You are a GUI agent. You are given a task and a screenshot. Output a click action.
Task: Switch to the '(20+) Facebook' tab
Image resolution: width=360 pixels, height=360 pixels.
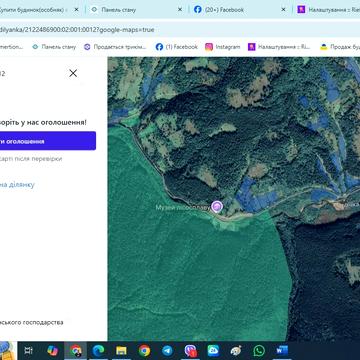(x=224, y=10)
